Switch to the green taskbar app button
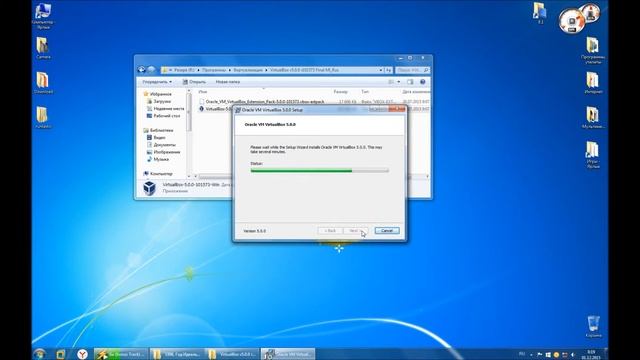640x360 pixels. point(121,354)
